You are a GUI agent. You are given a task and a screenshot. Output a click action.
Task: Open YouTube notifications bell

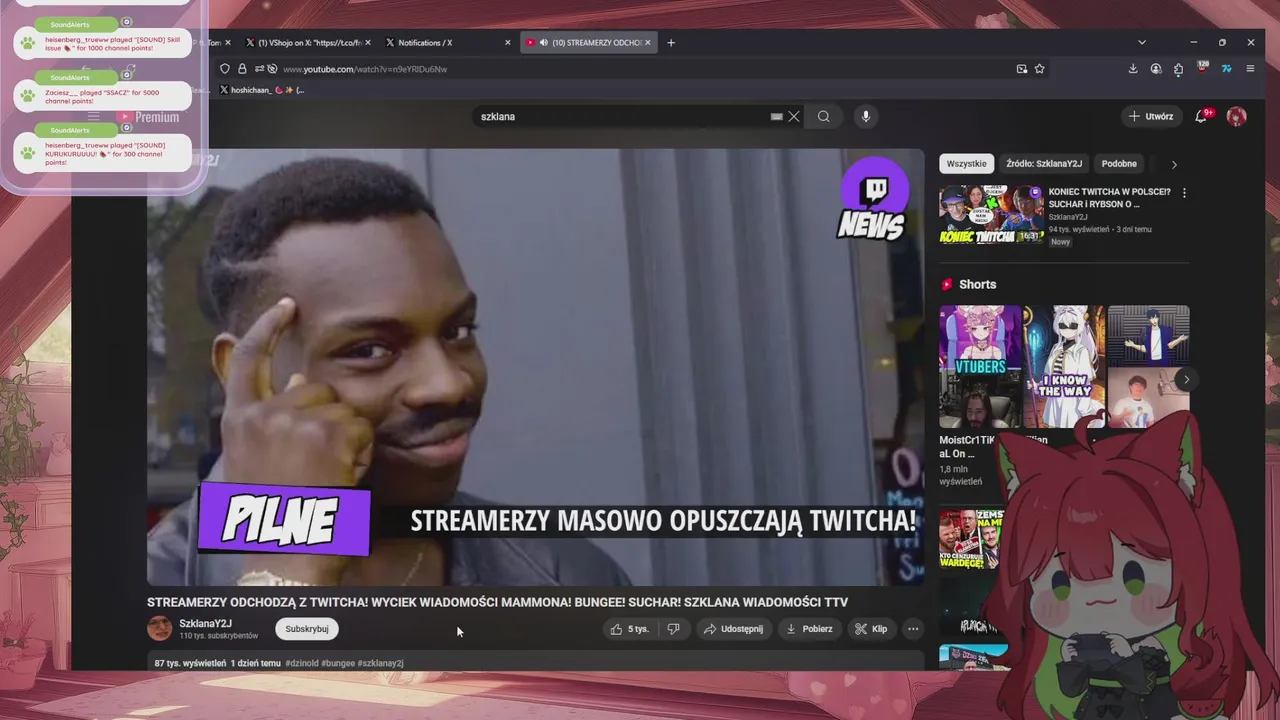click(1203, 116)
